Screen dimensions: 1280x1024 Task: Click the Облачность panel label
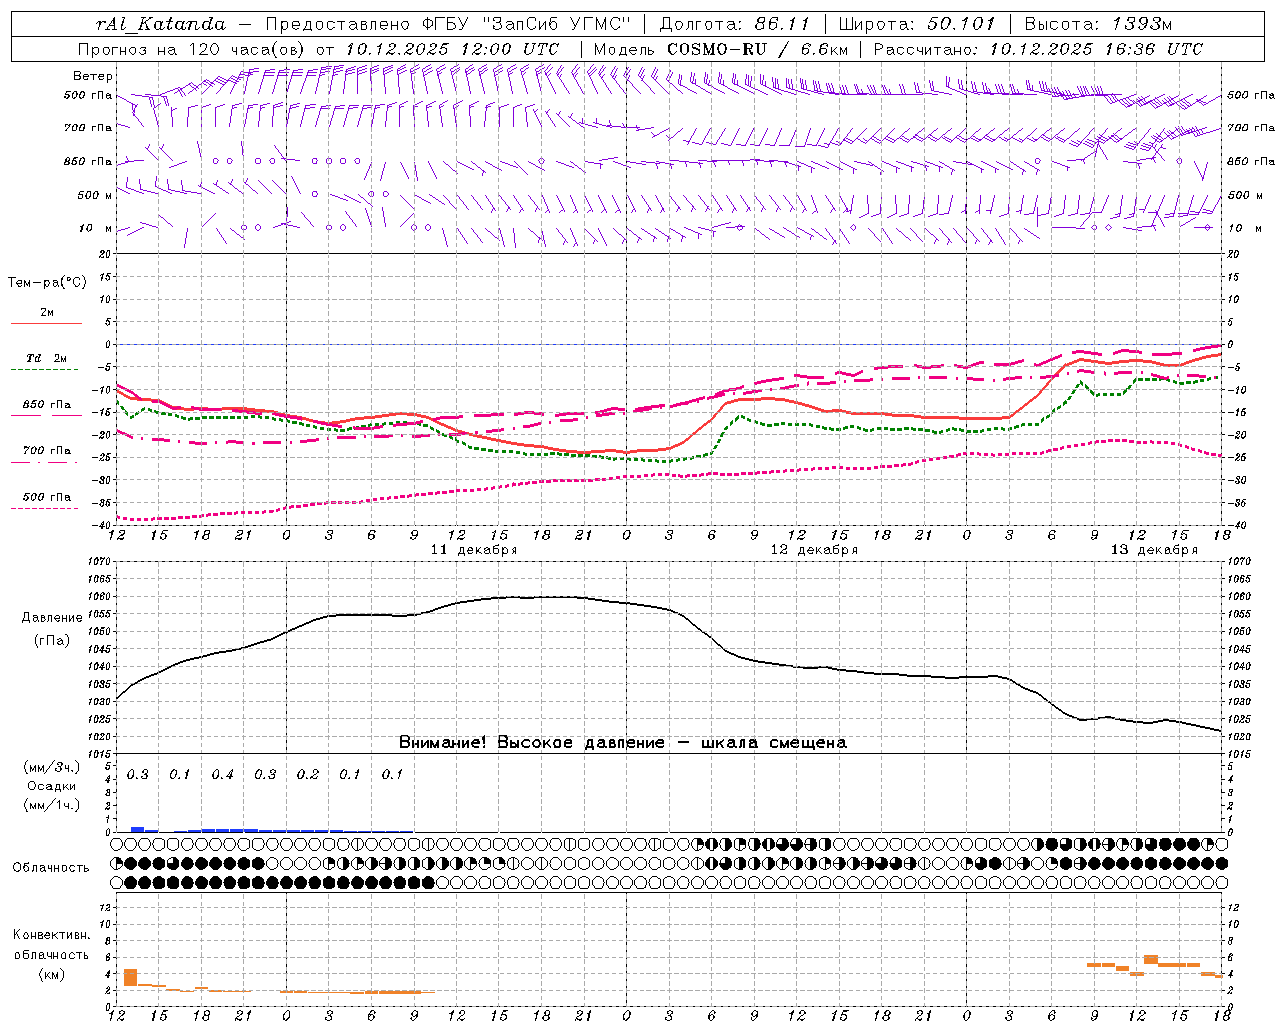coord(51,867)
